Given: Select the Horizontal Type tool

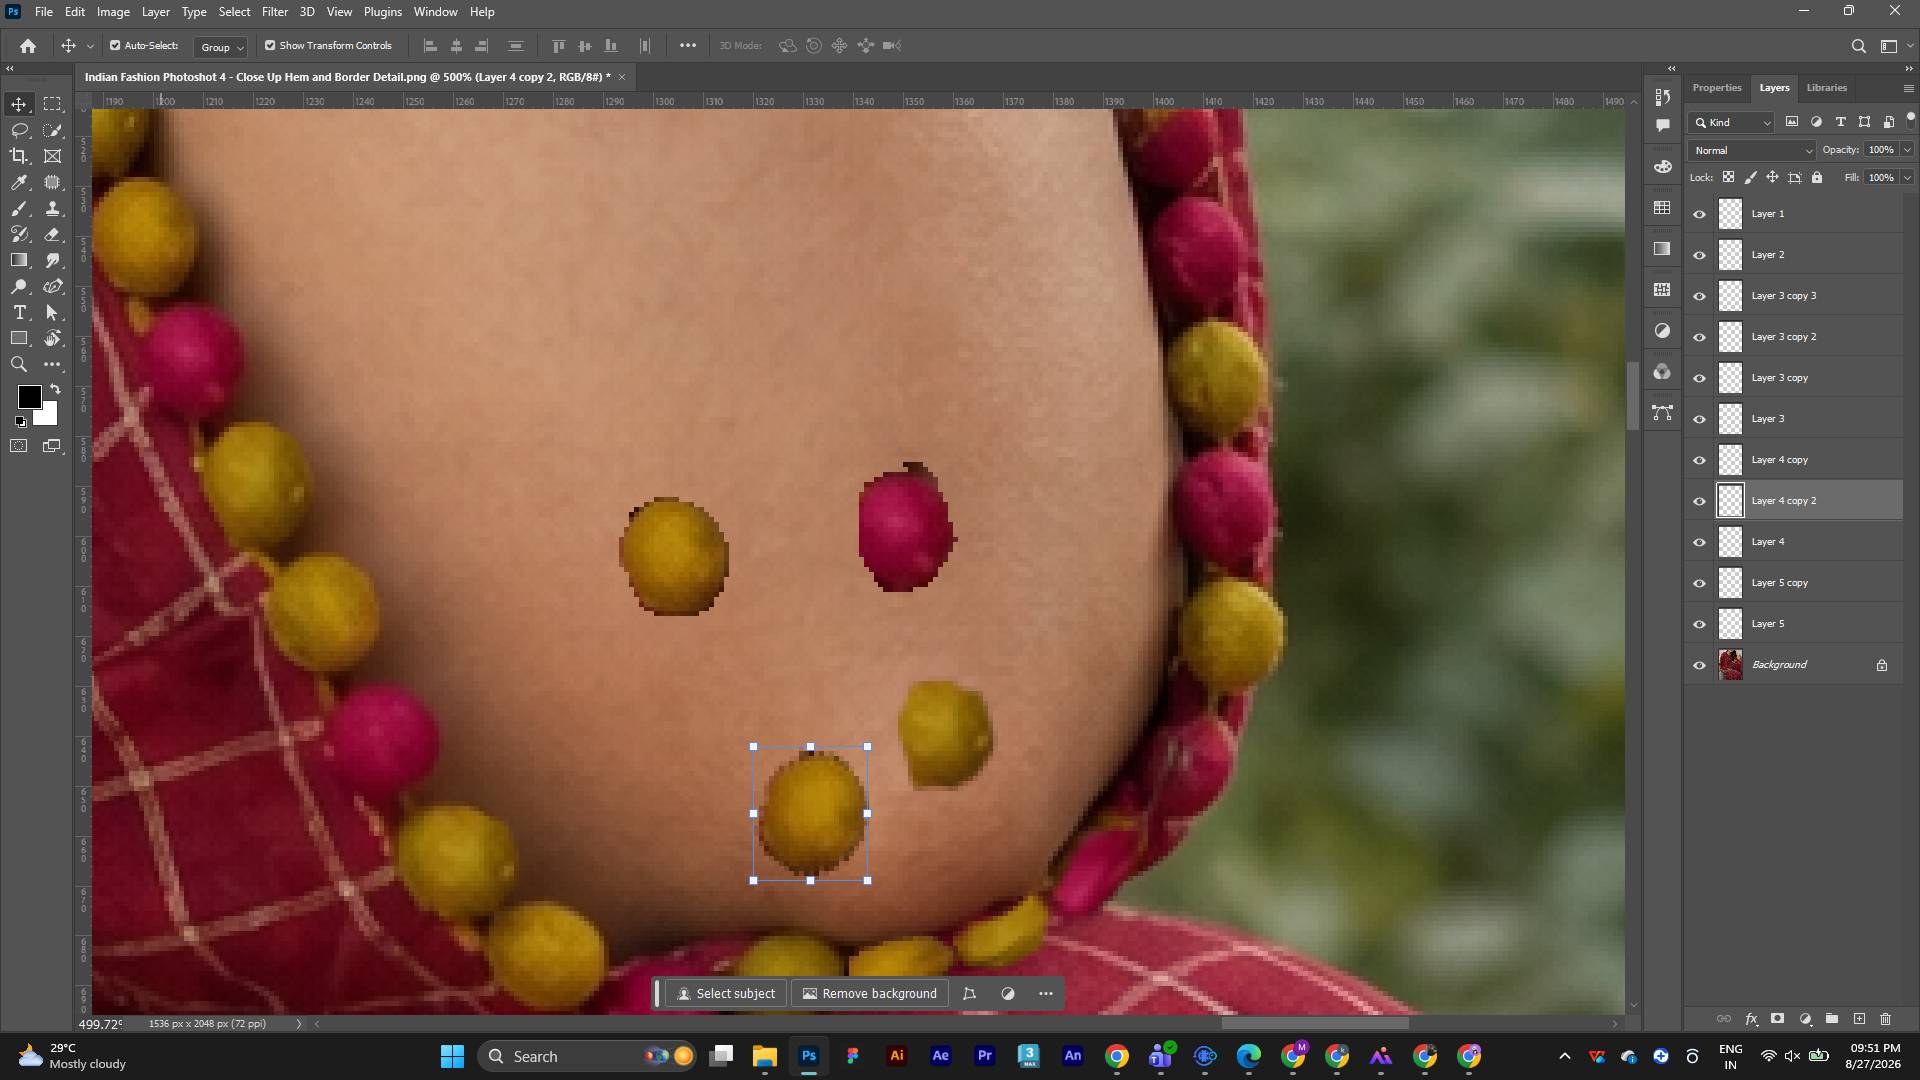Looking at the screenshot, I should (x=19, y=312).
